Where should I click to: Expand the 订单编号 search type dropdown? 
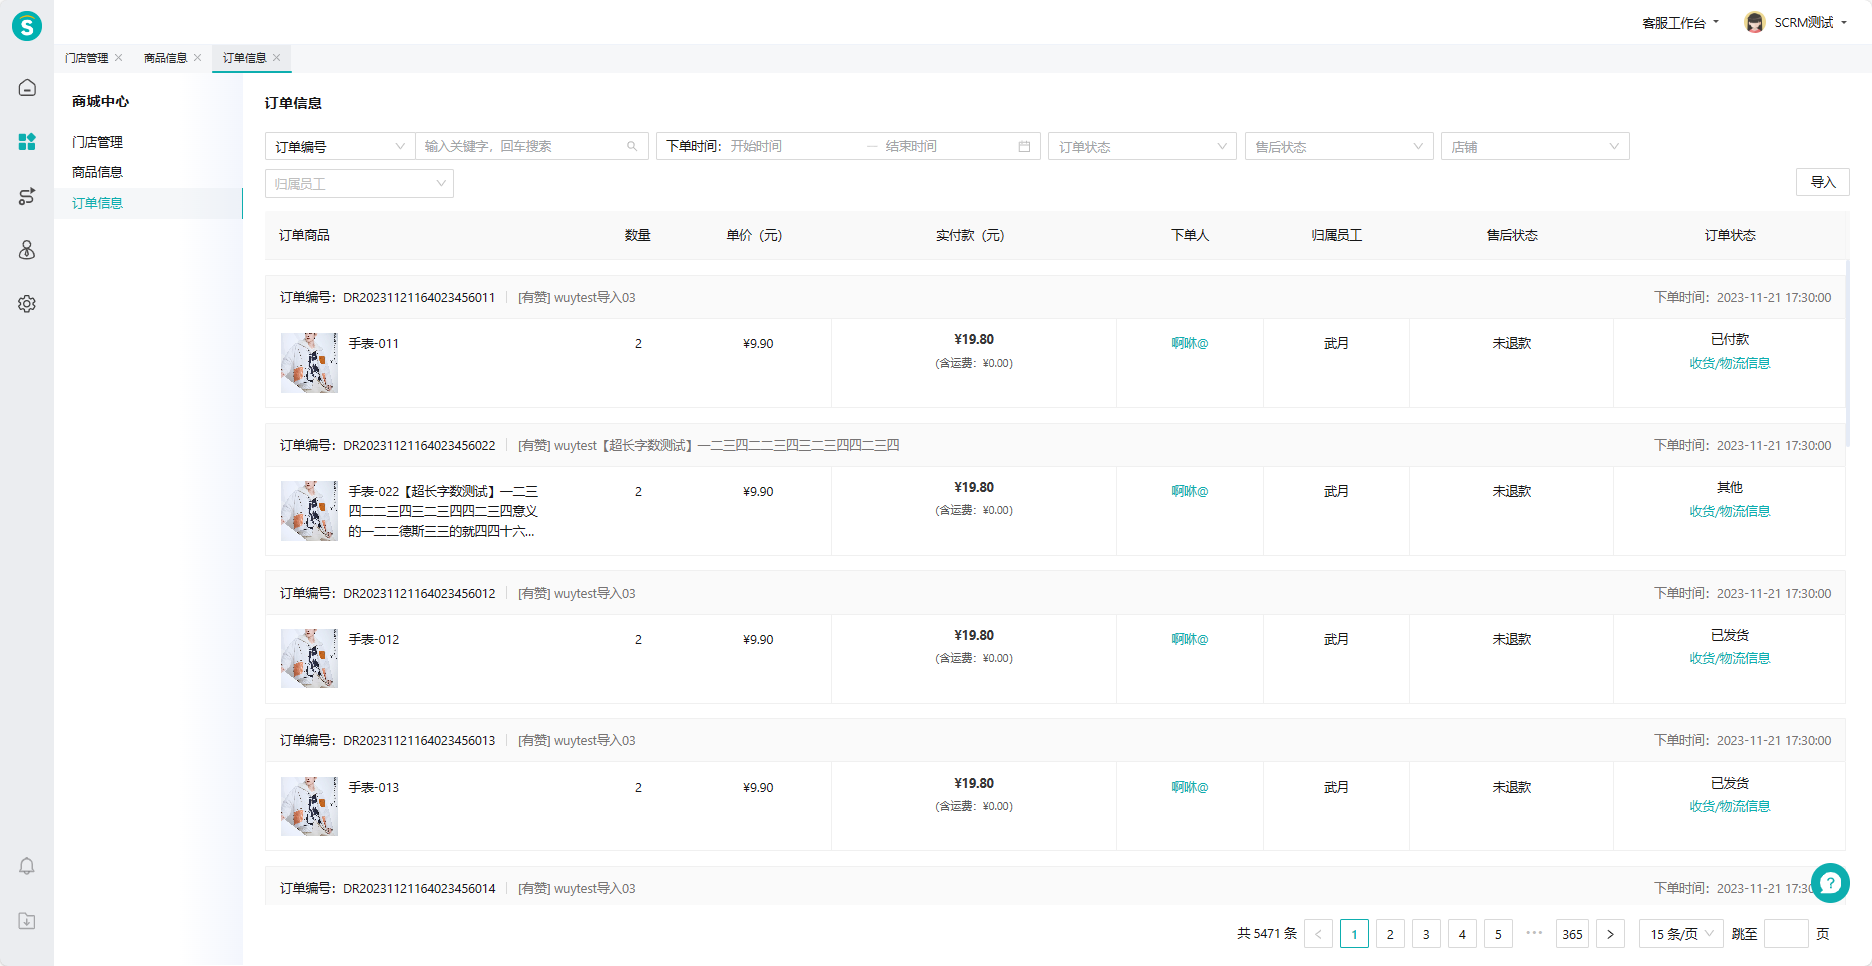tap(340, 146)
